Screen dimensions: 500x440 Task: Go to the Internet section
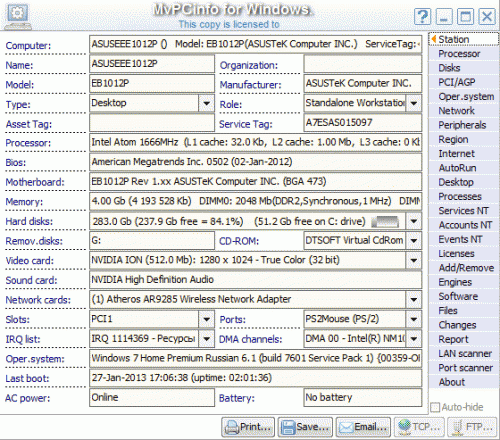[x=464, y=154]
